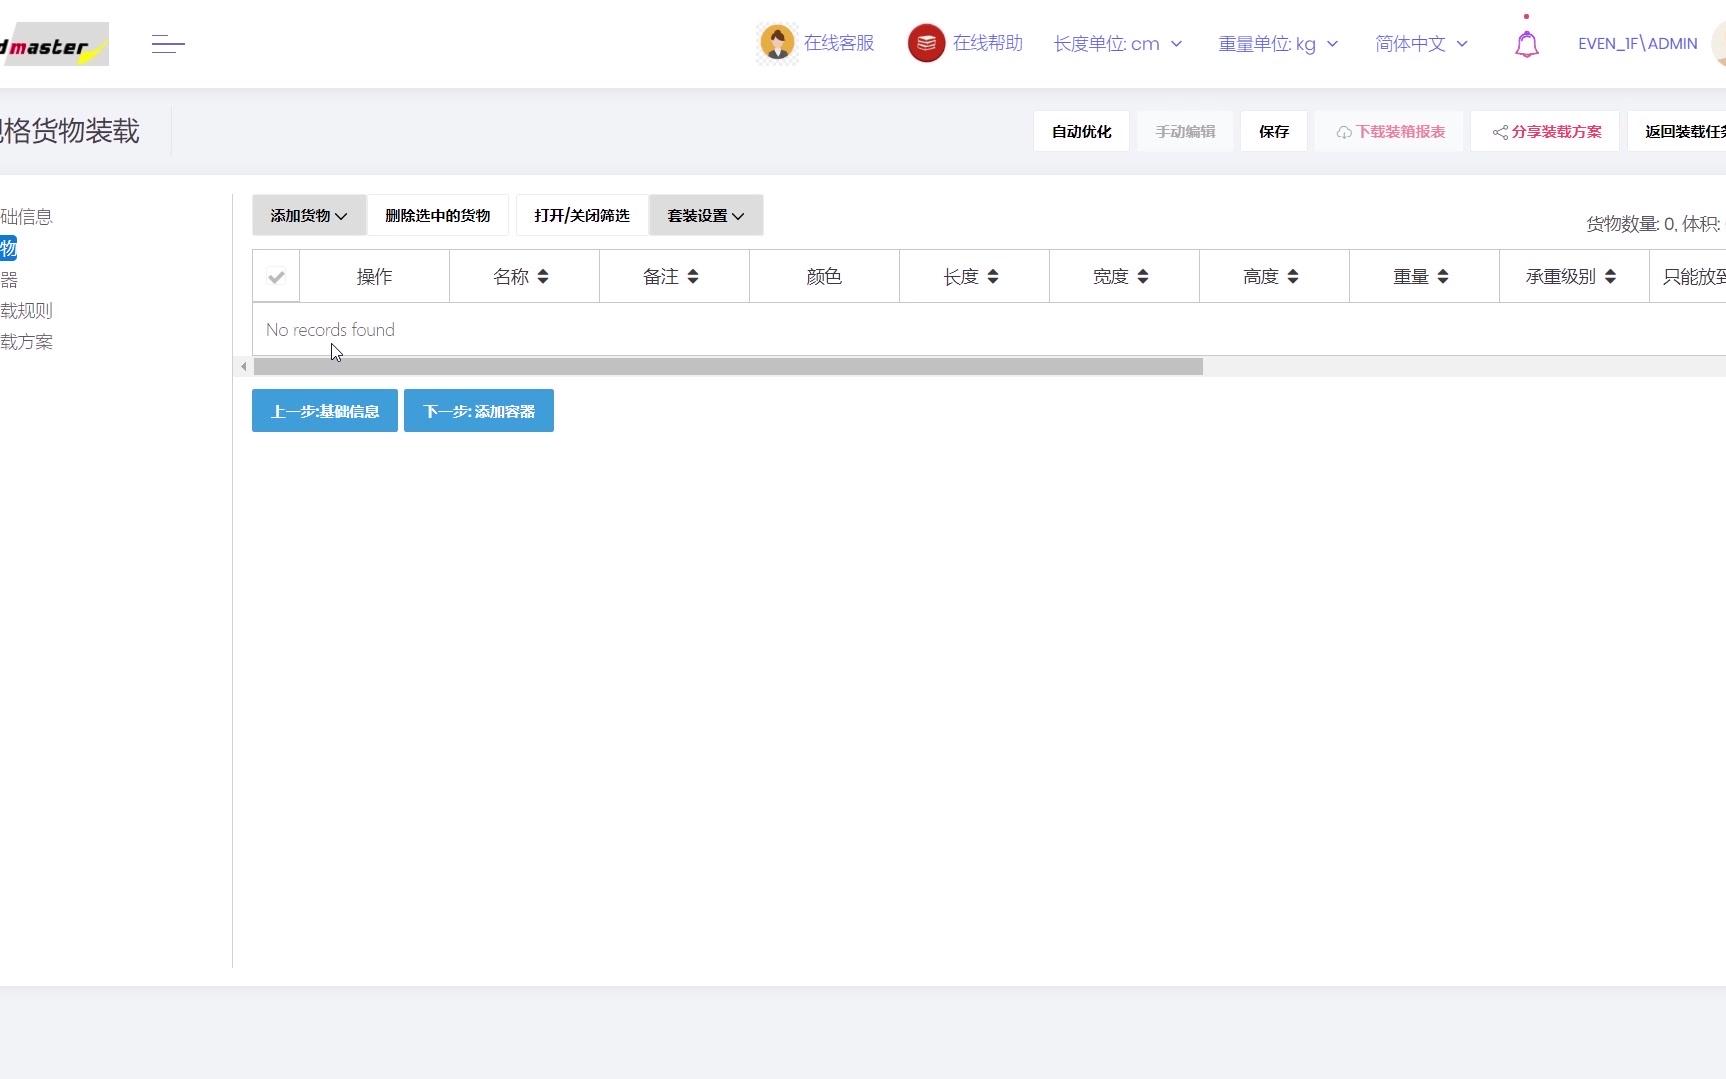Go to 装载规则 step in sidebar
1726x1079 pixels.
(26, 311)
